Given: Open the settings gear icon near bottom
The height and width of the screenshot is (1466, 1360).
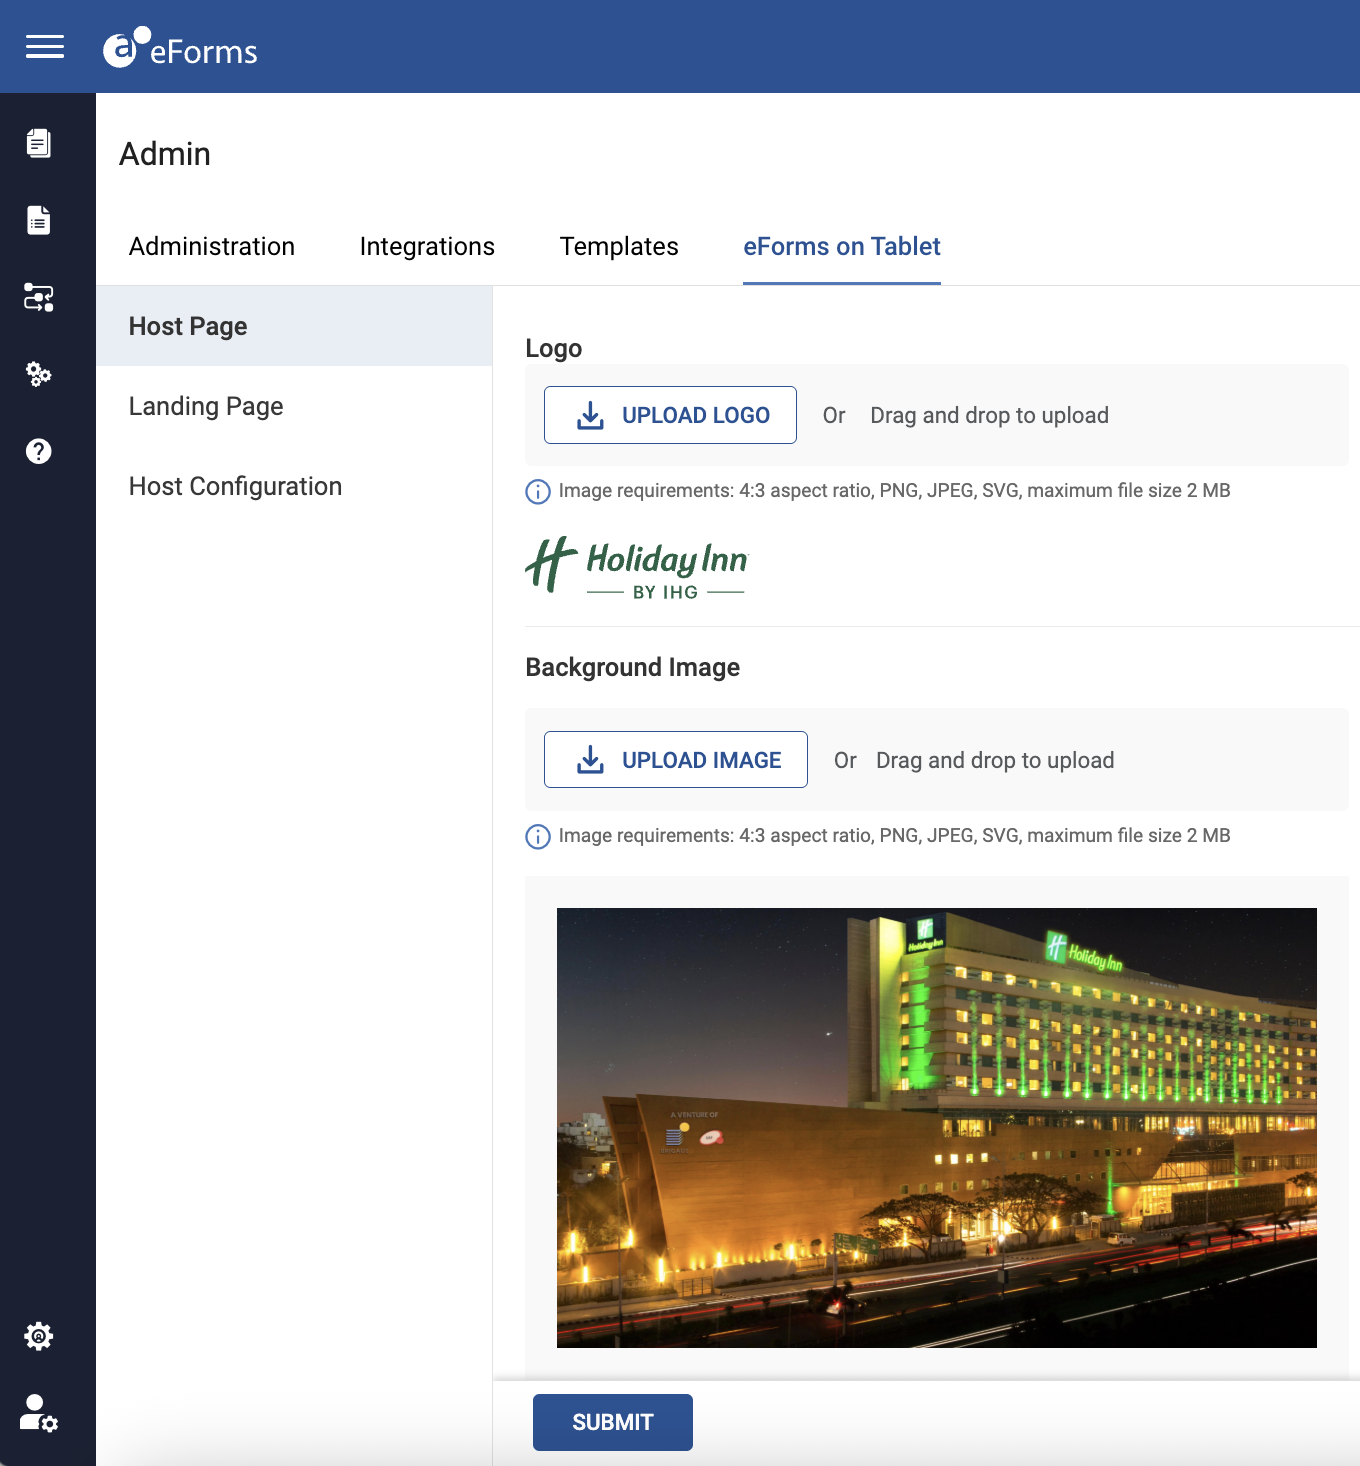Looking at the screenshot, I should 39,1336.
